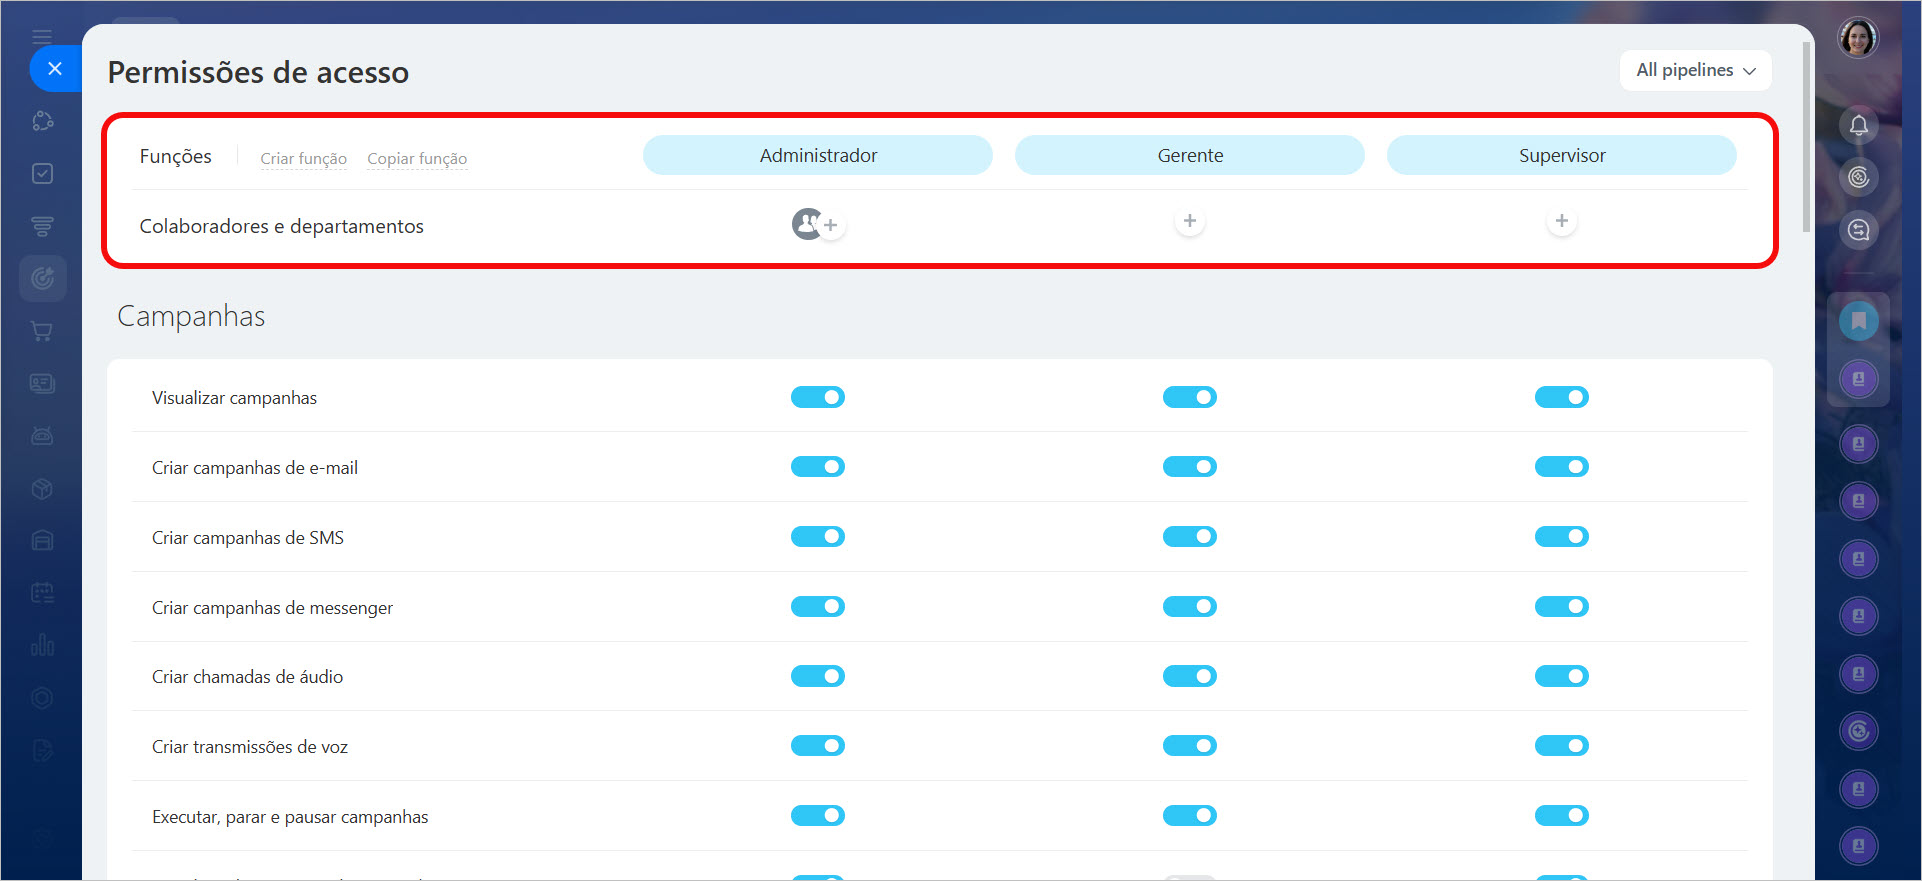Toggle Executar, parar e pausar campanhas for Gerente

[1190, 816]
